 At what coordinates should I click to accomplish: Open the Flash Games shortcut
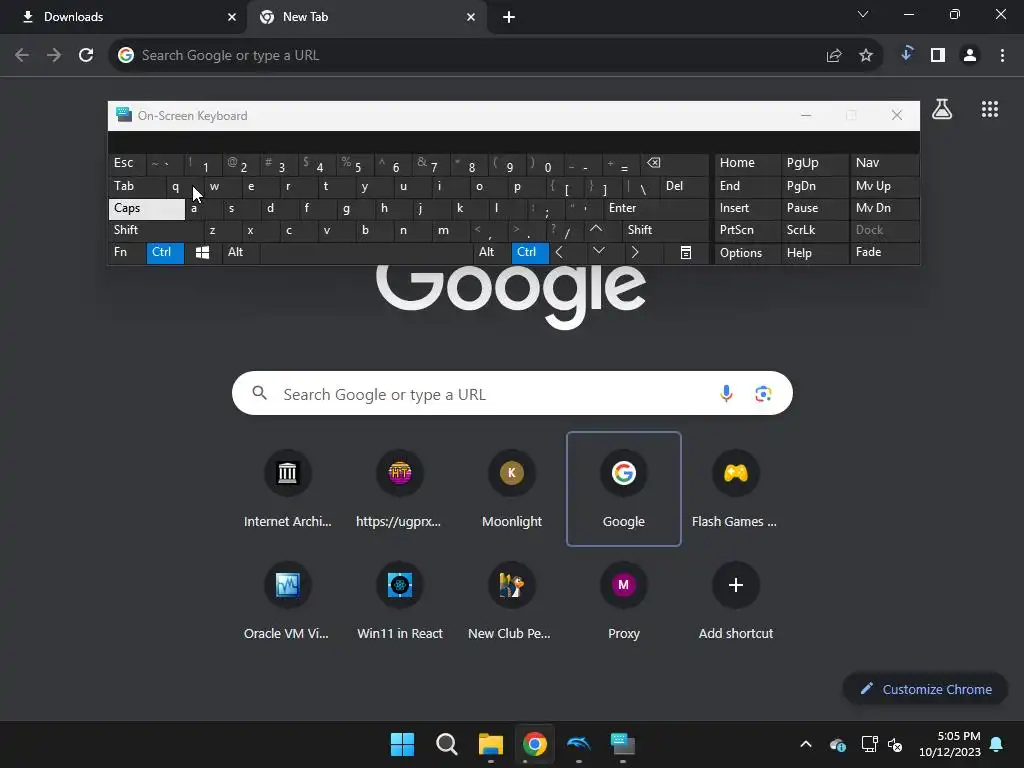point(735,488)
